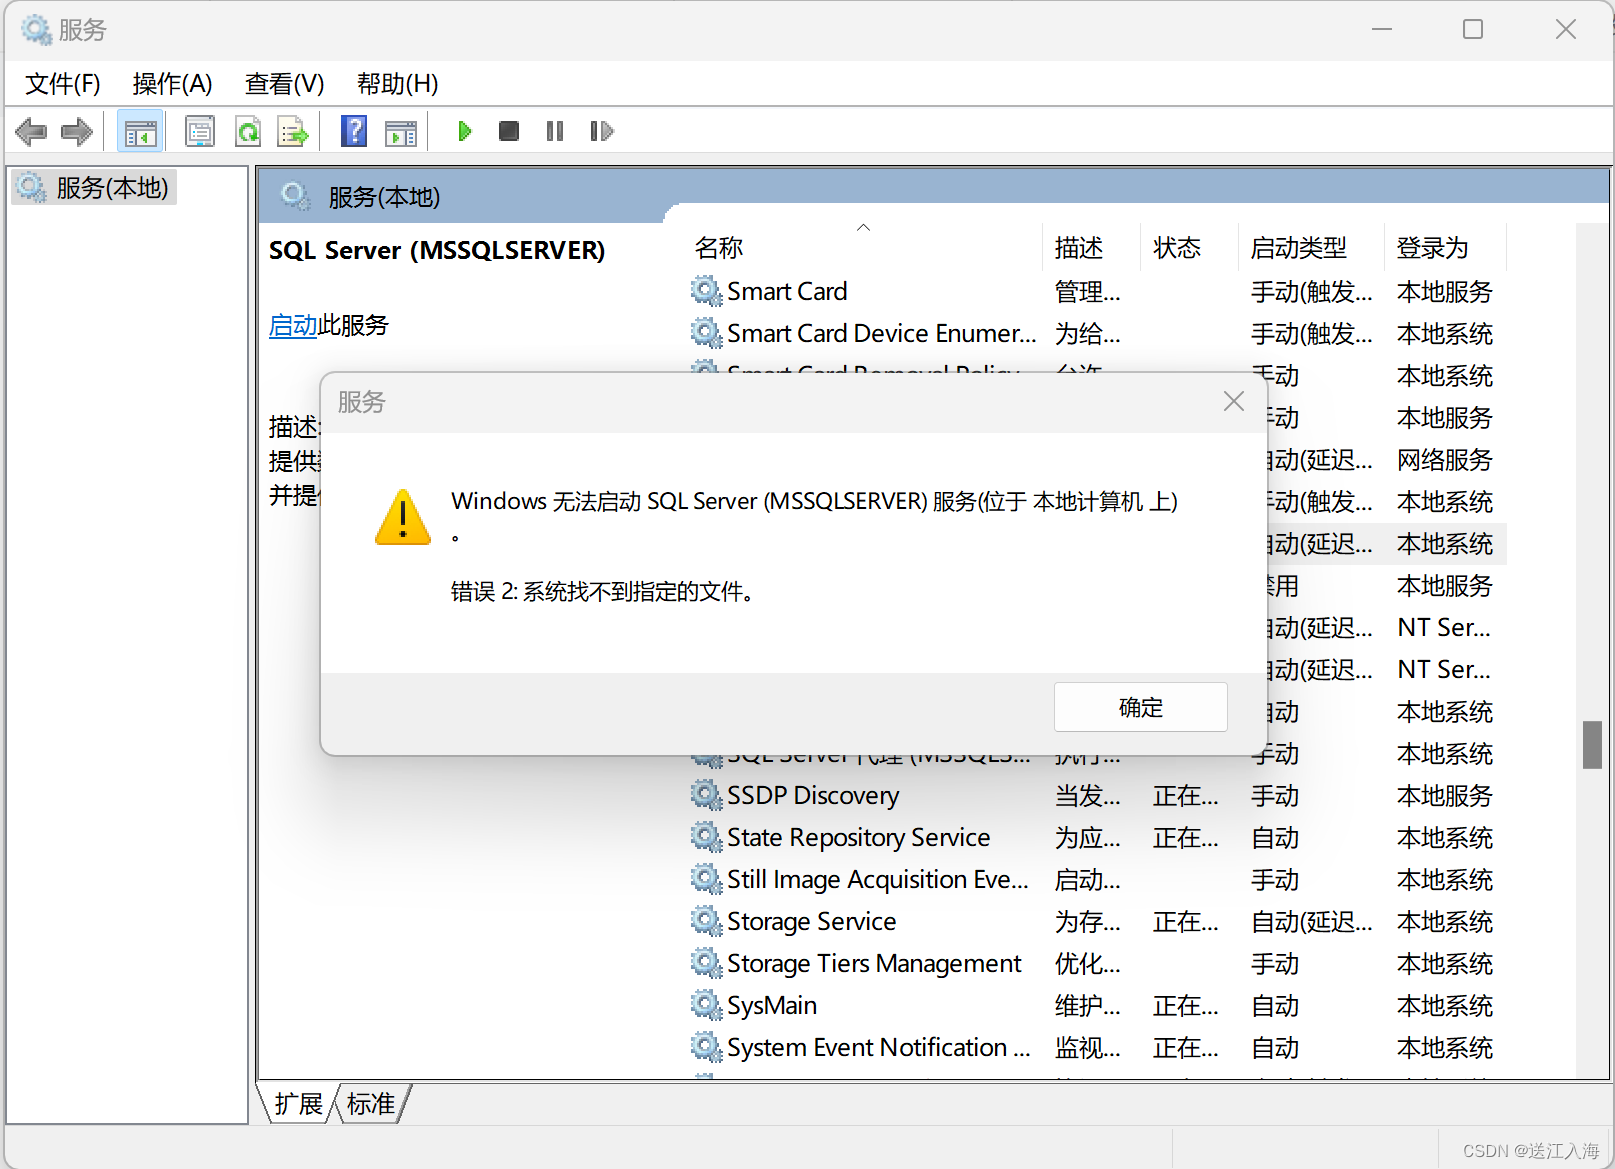Image resolution: width=1615 pixels, height=1169 pixels.
Task: Click 正在... status of SysMain row
Action: click(1185, 1005)
